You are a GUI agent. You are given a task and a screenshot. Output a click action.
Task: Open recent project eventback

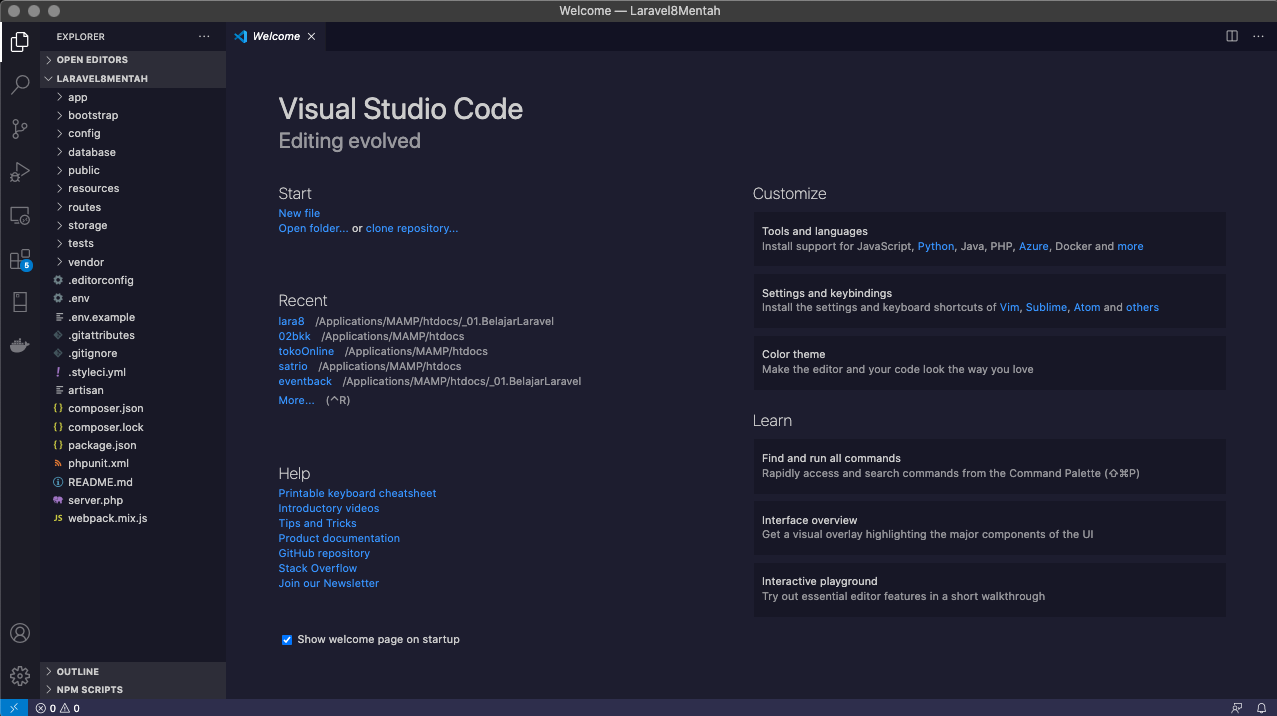[305, 381]
